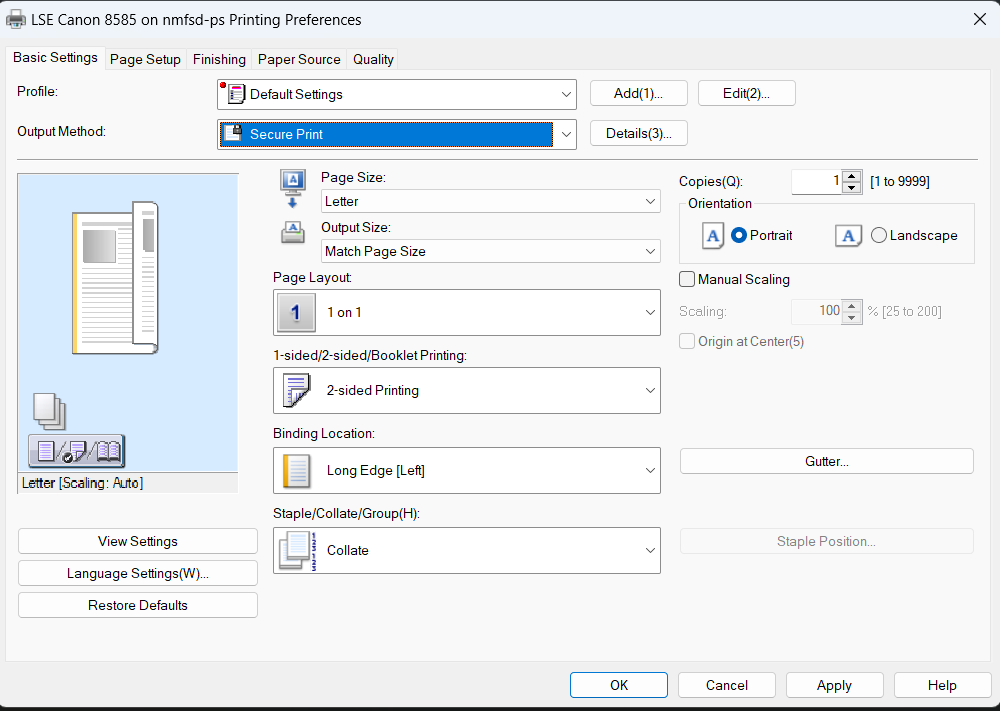Increase copies with the up arrow
This screenshot has width=1000, height=711.
pos(852,176)
